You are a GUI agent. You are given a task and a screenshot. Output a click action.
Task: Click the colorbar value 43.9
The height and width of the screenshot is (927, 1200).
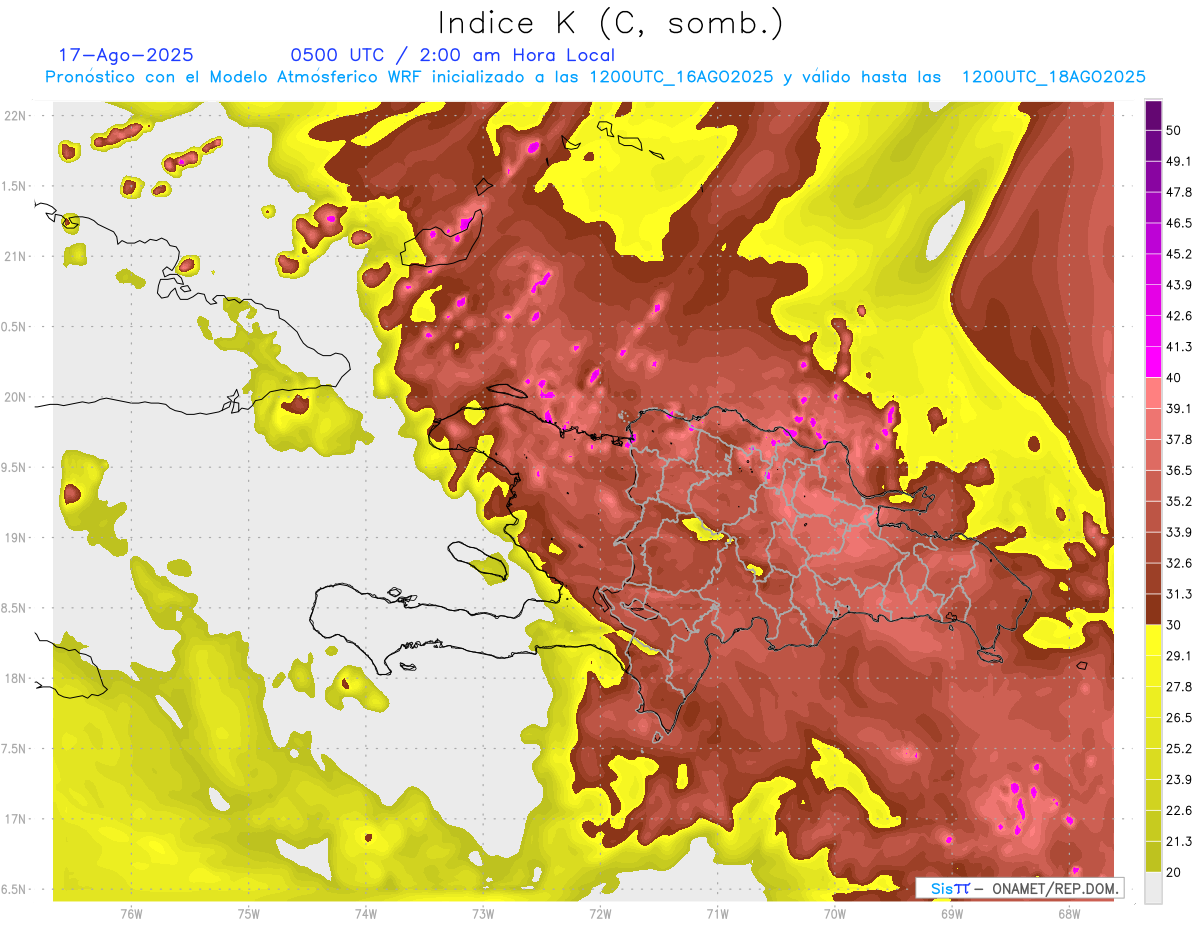pyautogui.click(x=1179, y=285)
